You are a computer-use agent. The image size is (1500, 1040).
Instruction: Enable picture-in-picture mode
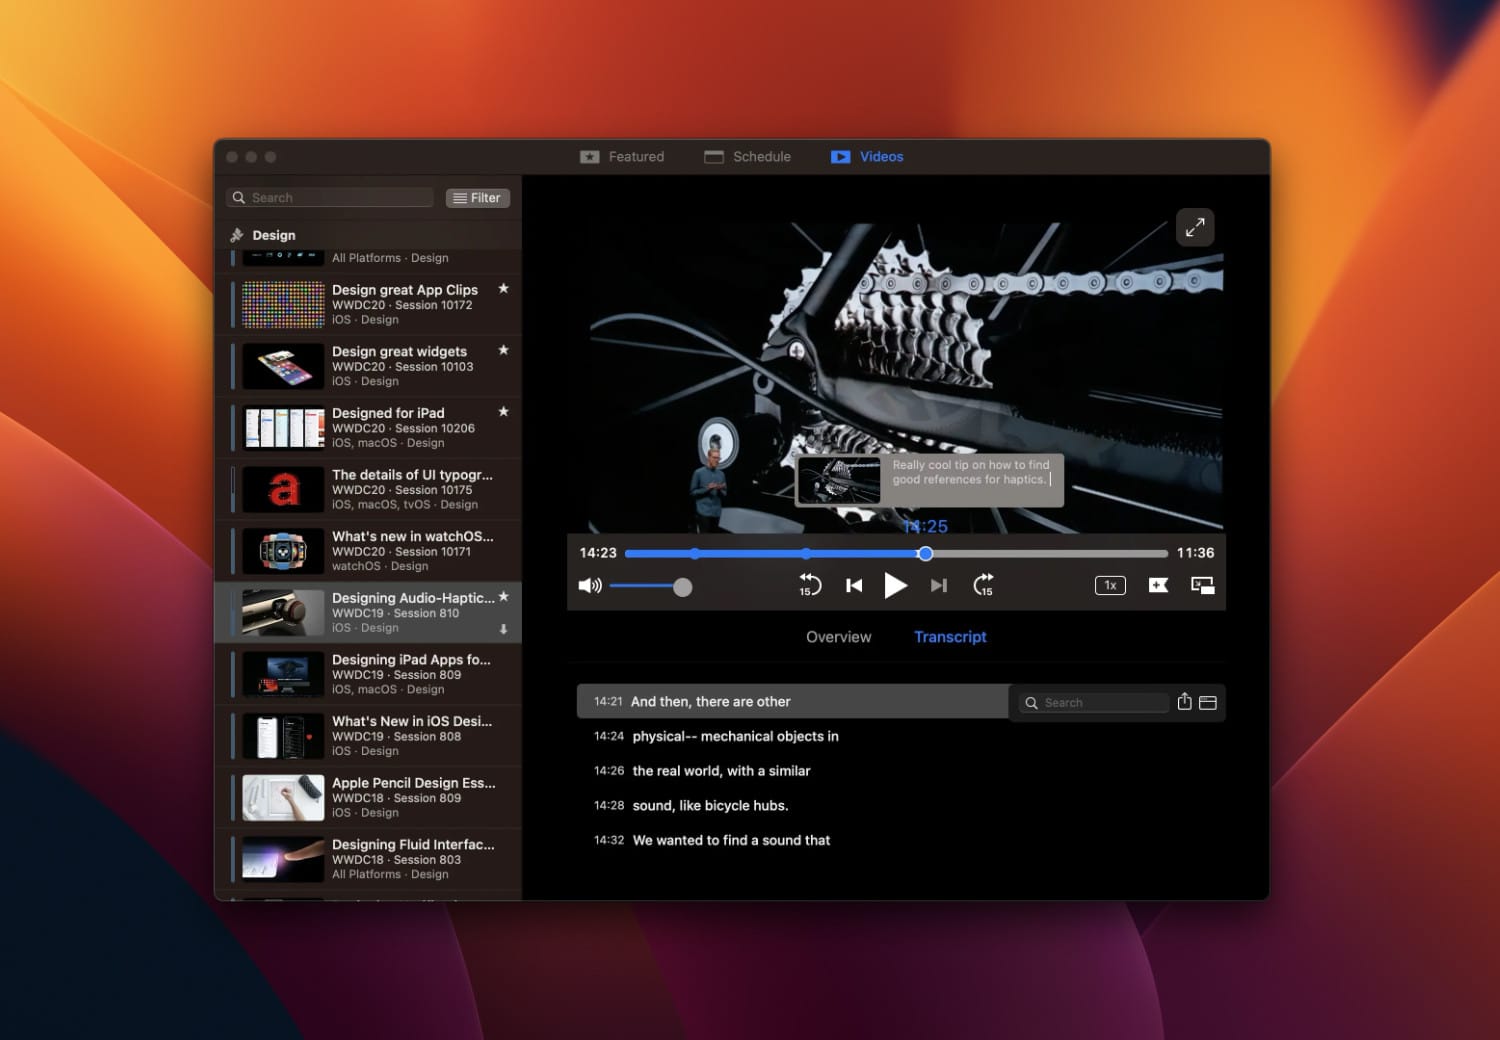(x=1202, y=586)
